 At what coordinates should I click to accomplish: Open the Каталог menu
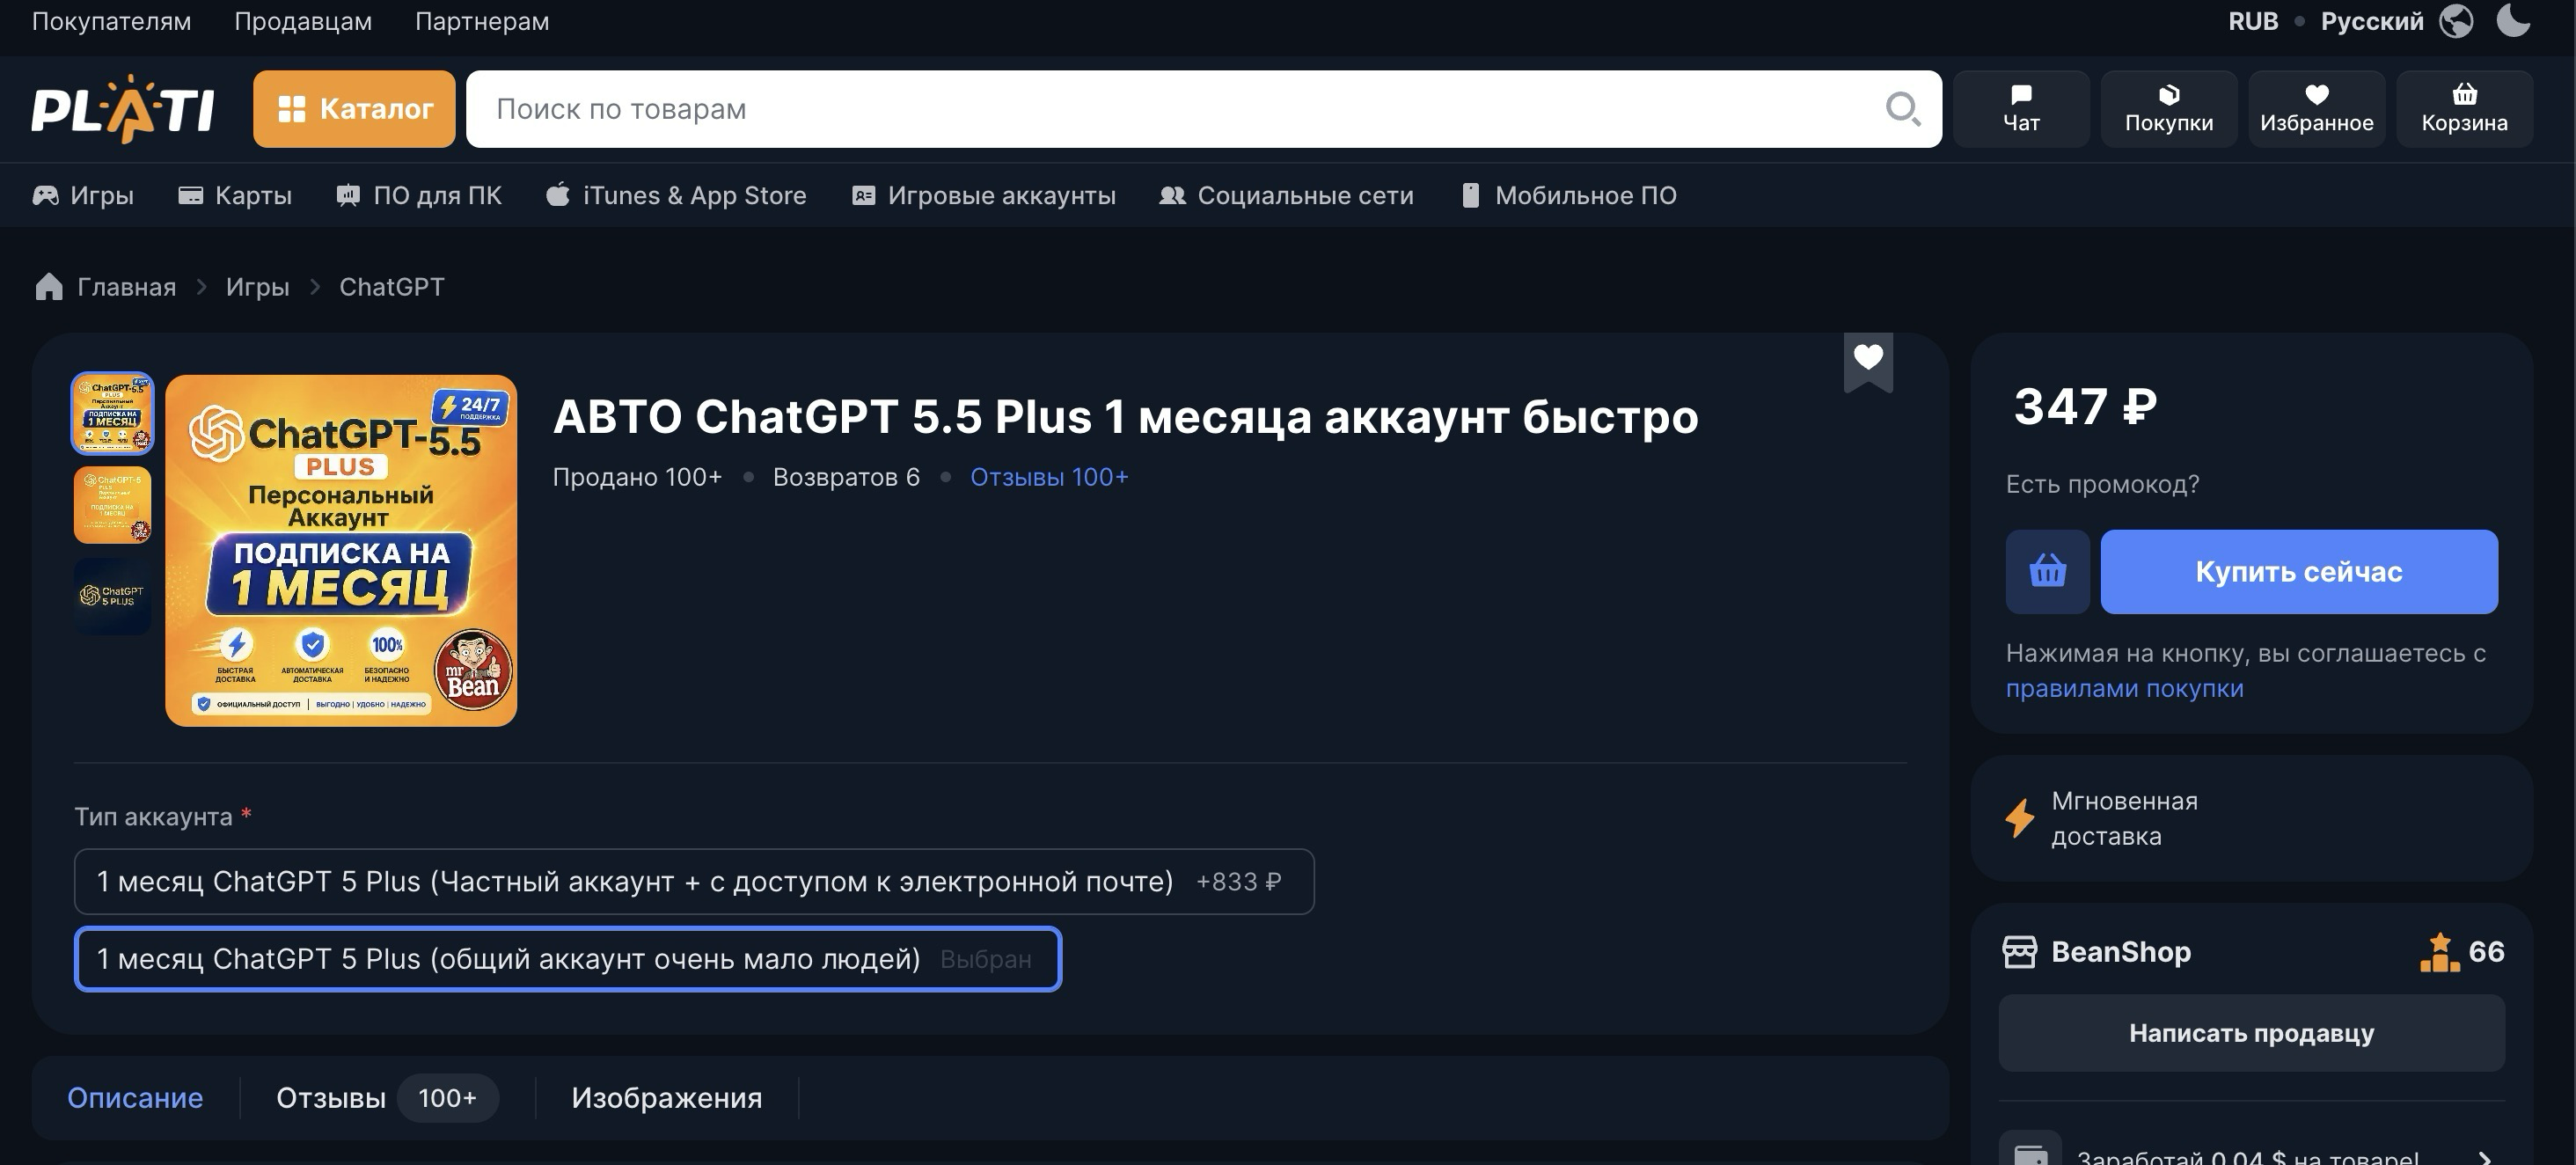pos(354,109)
